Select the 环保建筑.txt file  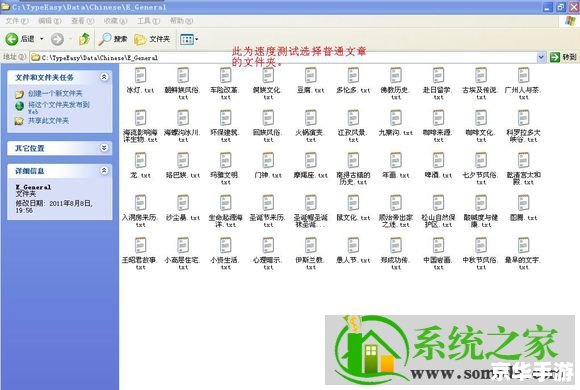tap(226, 126)
